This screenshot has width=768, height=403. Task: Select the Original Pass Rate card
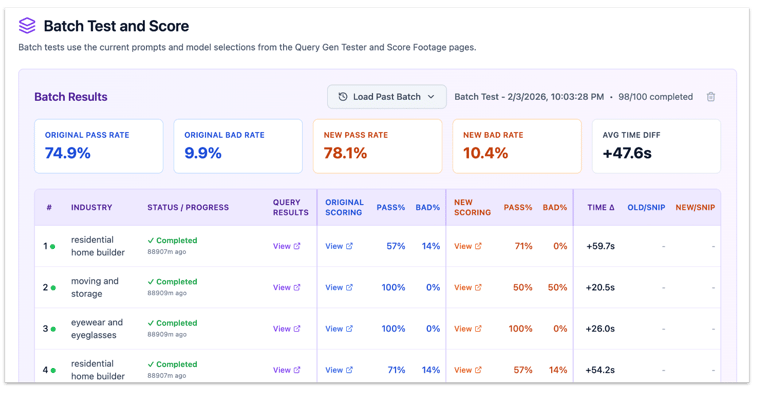[98, 146]
